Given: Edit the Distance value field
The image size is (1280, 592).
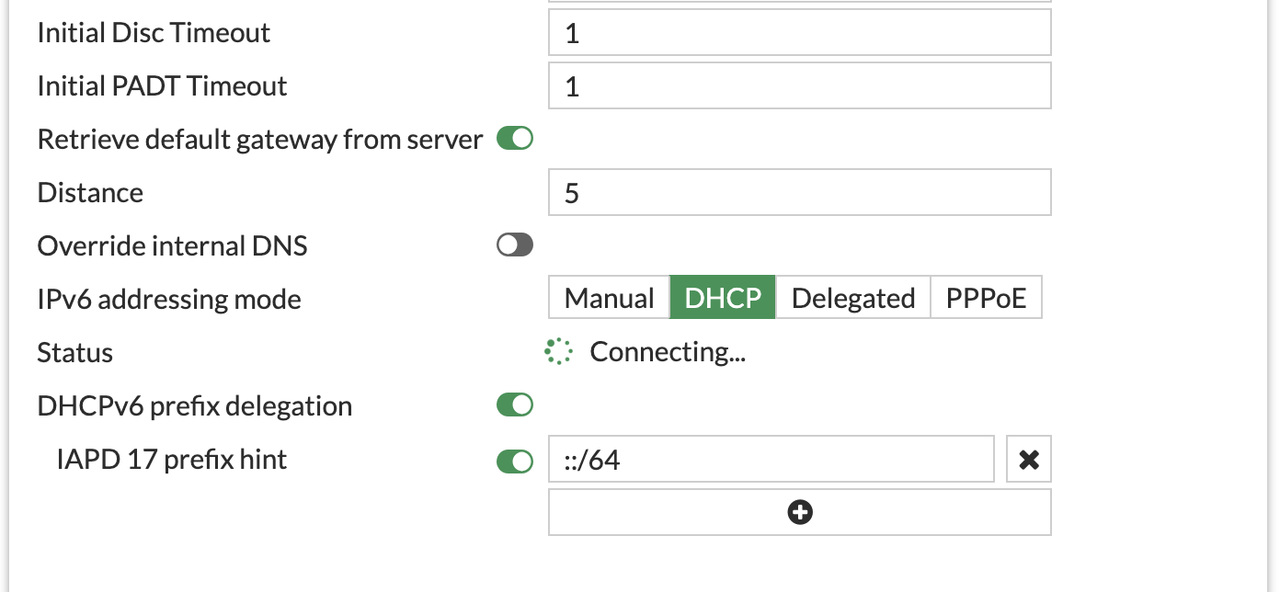Looking at the screenshot, I should [799, 192].
